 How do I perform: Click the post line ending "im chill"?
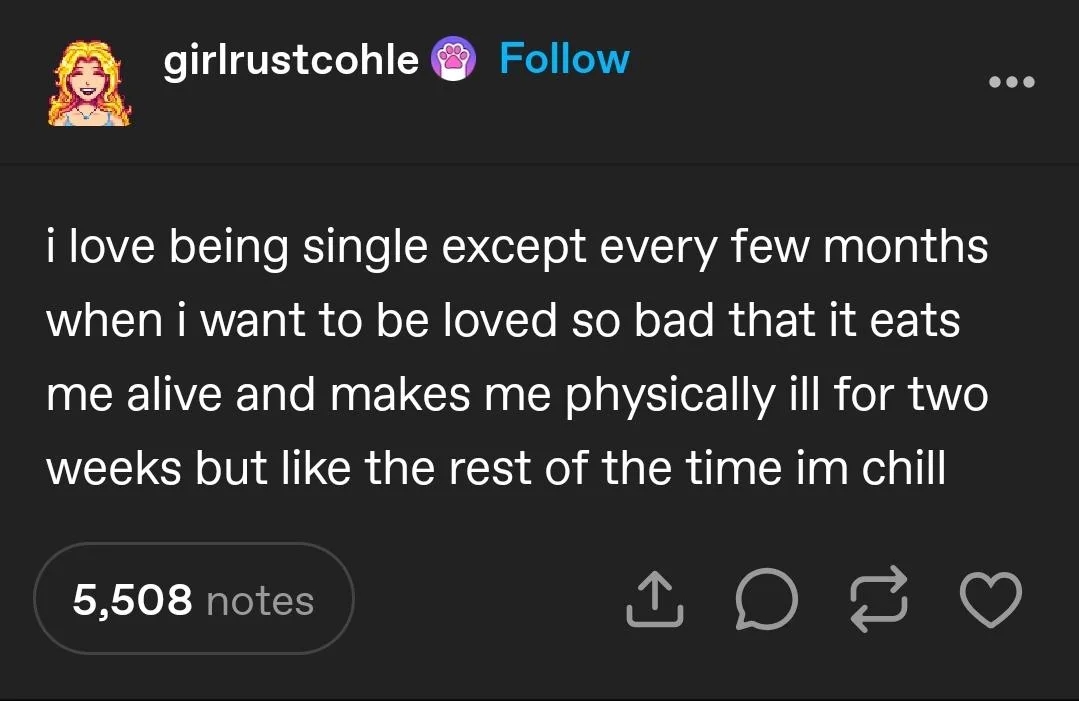point(496,468)
